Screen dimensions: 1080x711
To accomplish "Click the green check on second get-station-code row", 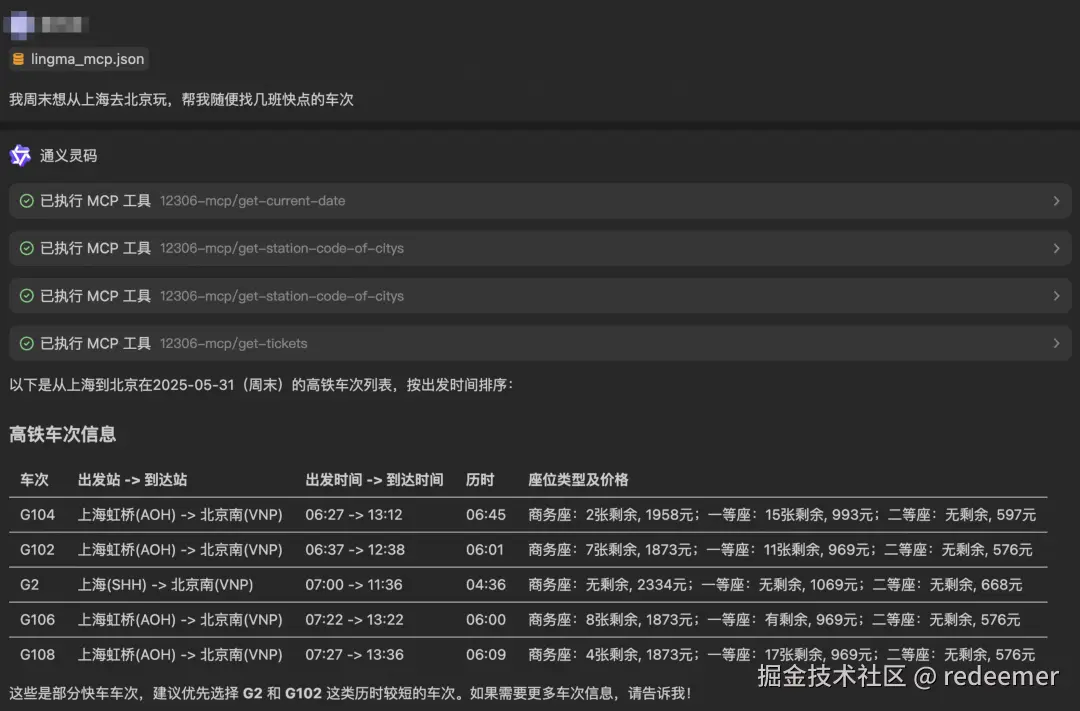I will pos(26,296).
